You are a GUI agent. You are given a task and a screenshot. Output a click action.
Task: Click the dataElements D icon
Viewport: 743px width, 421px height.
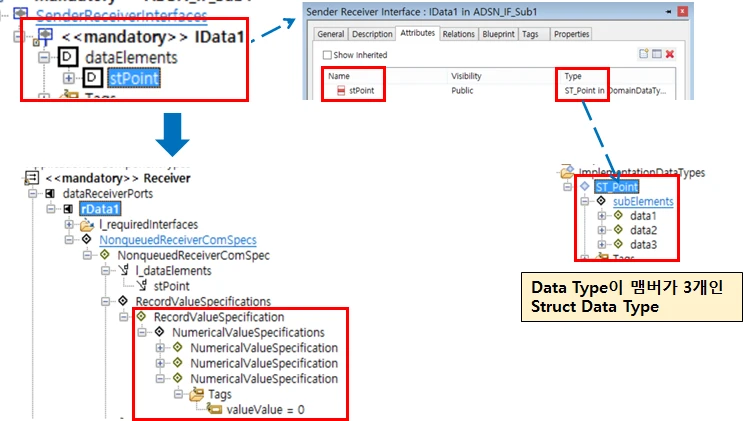pyautogui.click(x=68, y=57)
